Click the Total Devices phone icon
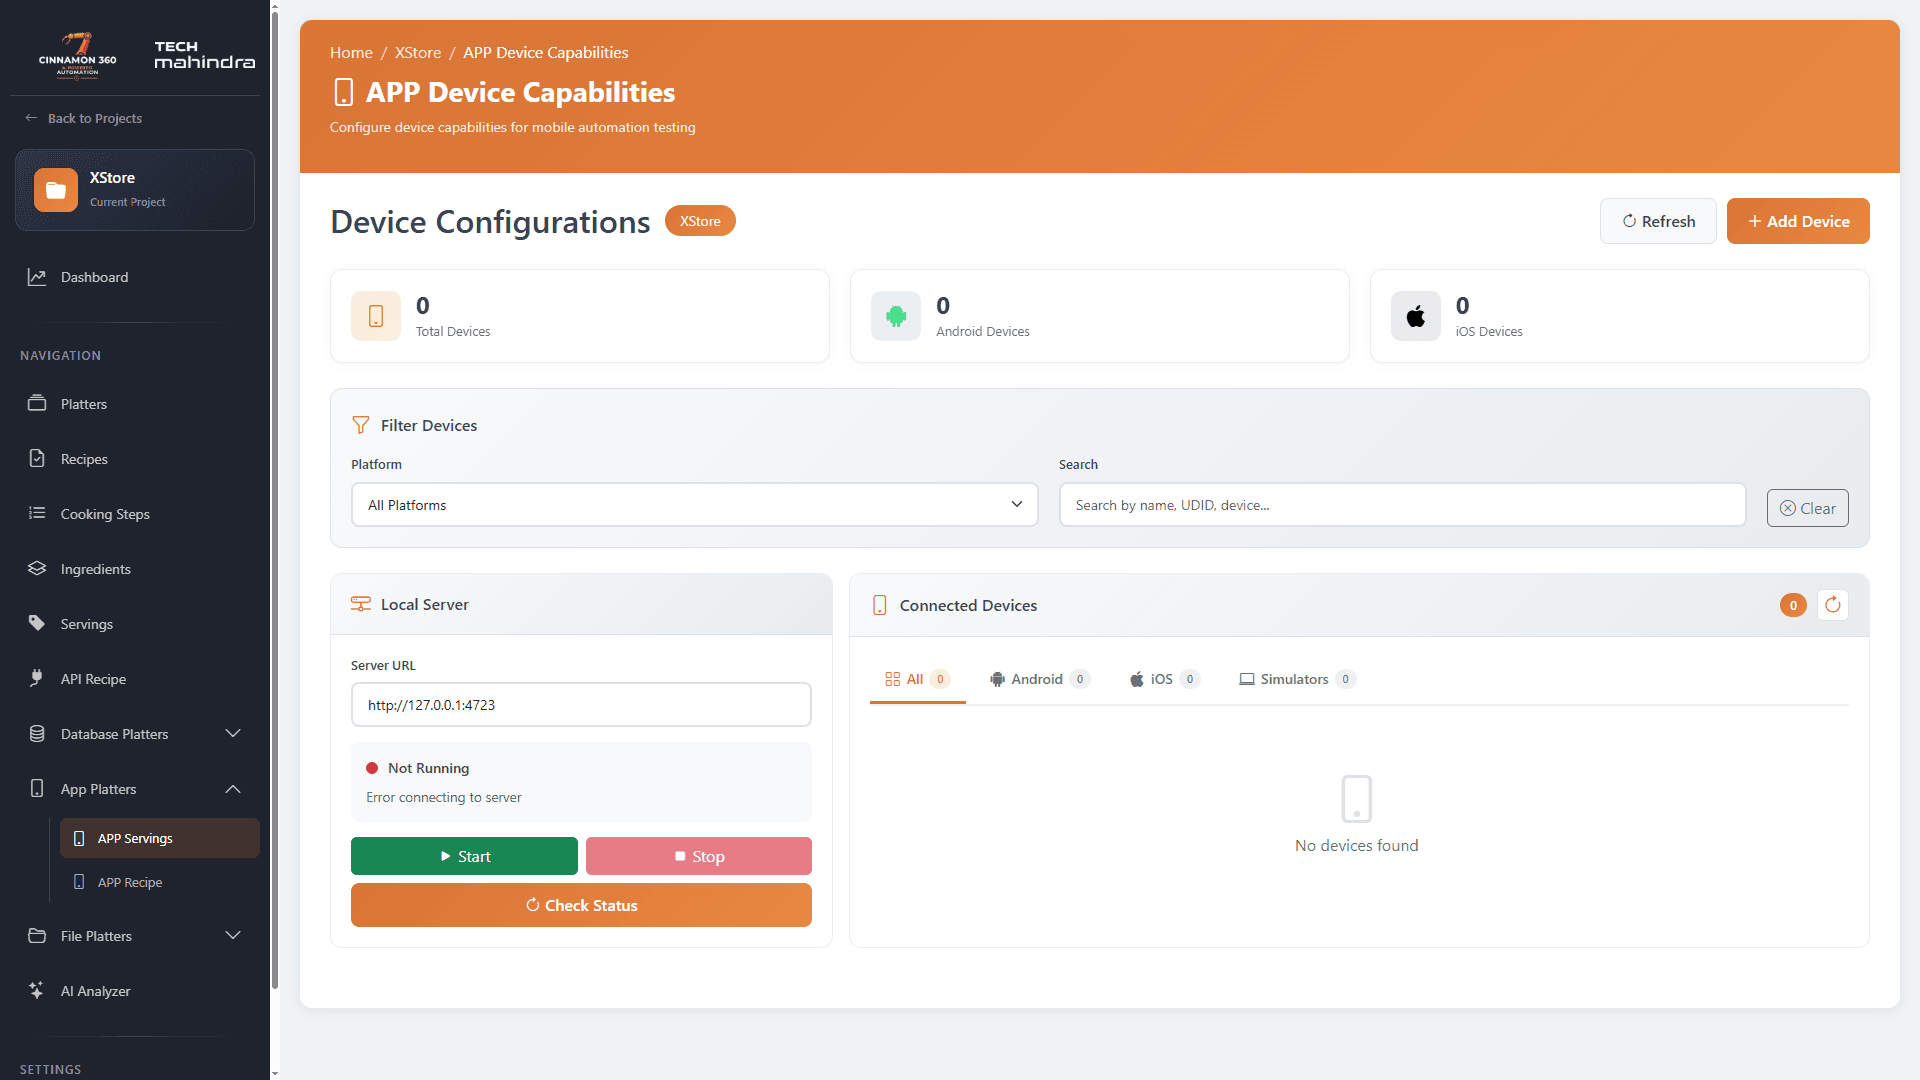1920x1080 pixels. click(376, 316)
